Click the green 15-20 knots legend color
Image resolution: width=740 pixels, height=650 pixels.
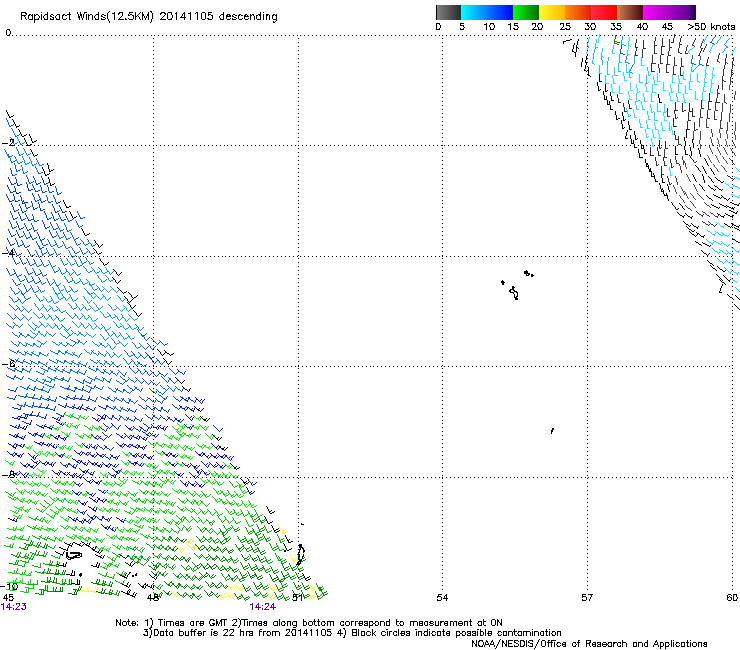tap(526, 12)
